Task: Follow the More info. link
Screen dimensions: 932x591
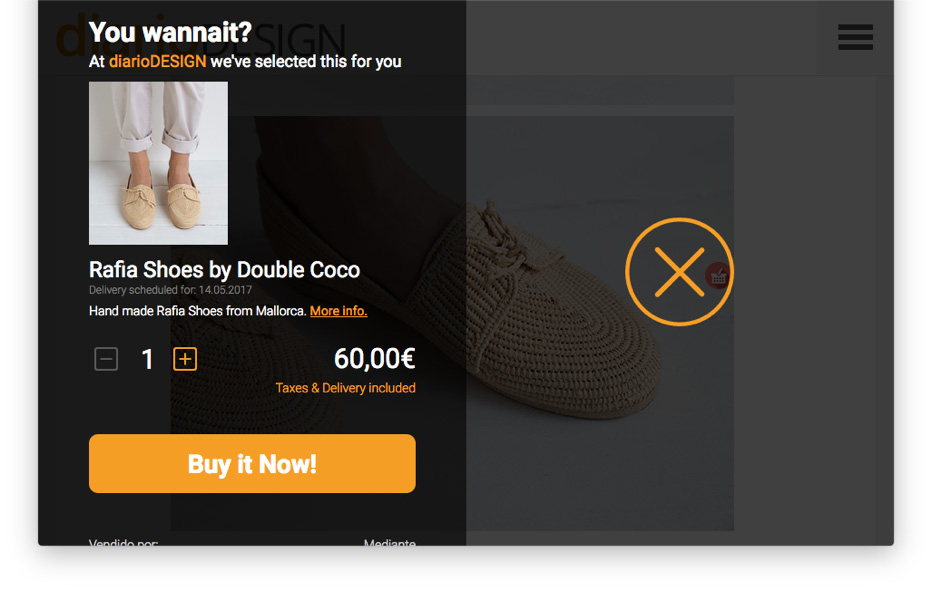Action: 338,311
